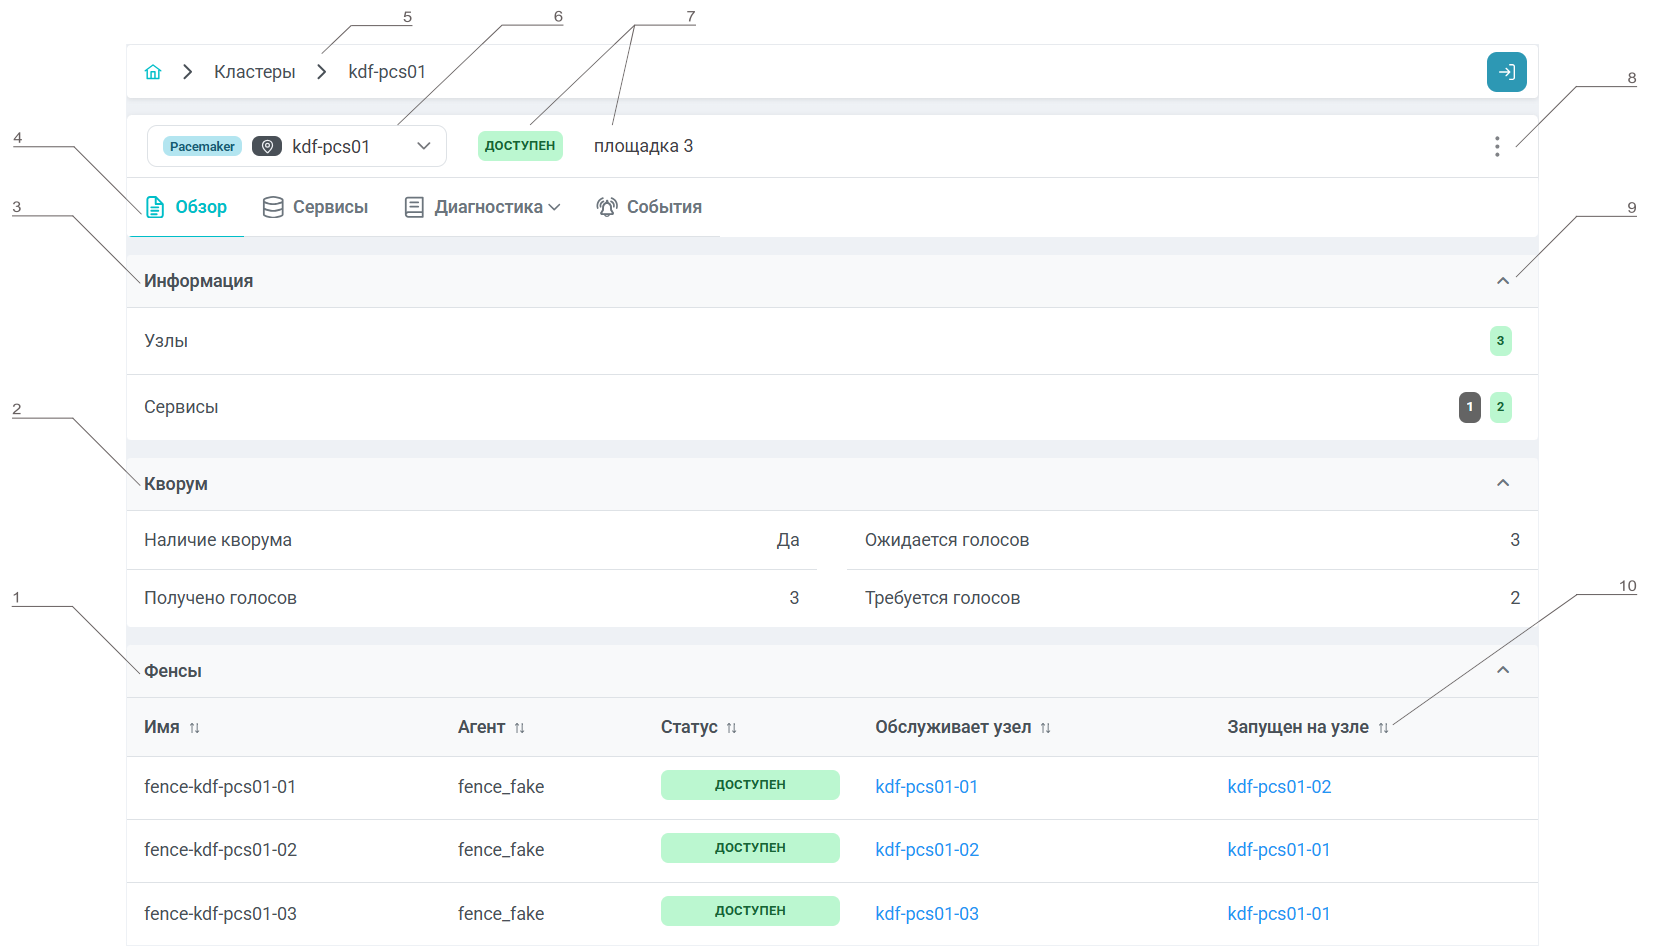1653x946 pixels.
Task: Sort table by Статус column
Action: point(731,728)
